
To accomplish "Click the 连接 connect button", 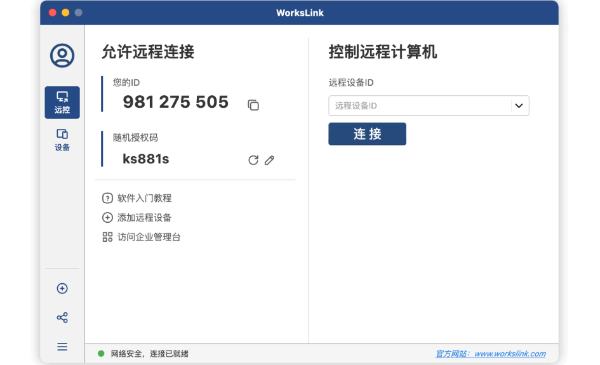I will coord(367,134).
